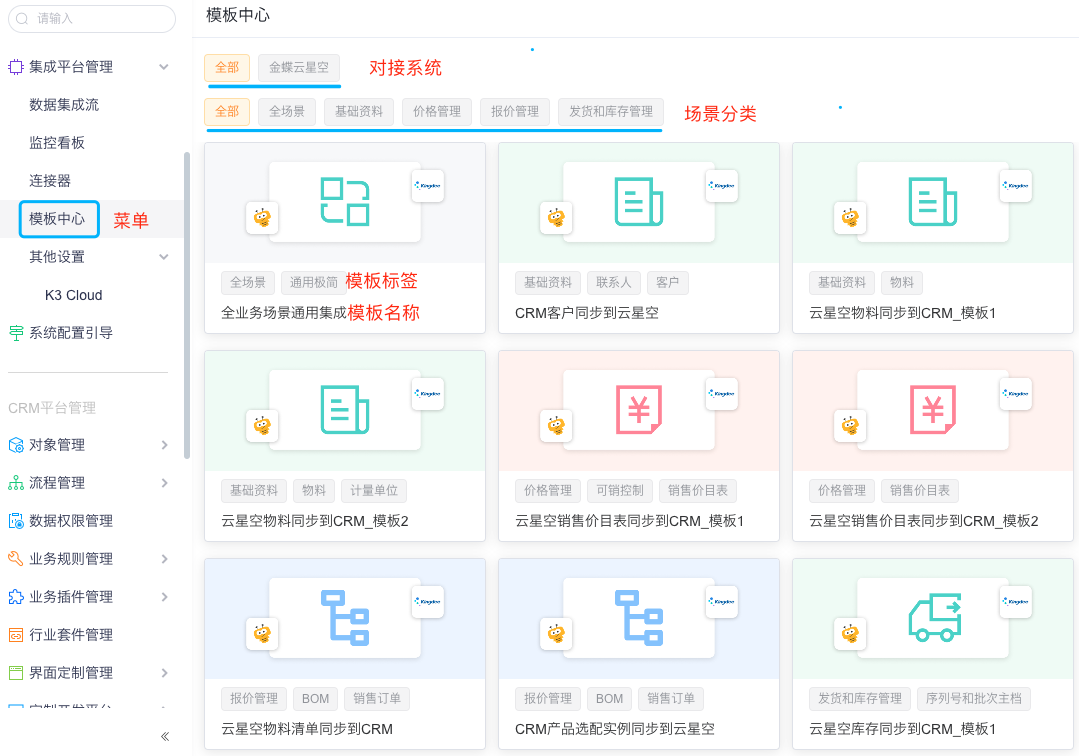Image resolution: width=1079 pixels, height=756 pixels.
Task: Expand 对象管理 with its arrow
Action: [164, 445]
